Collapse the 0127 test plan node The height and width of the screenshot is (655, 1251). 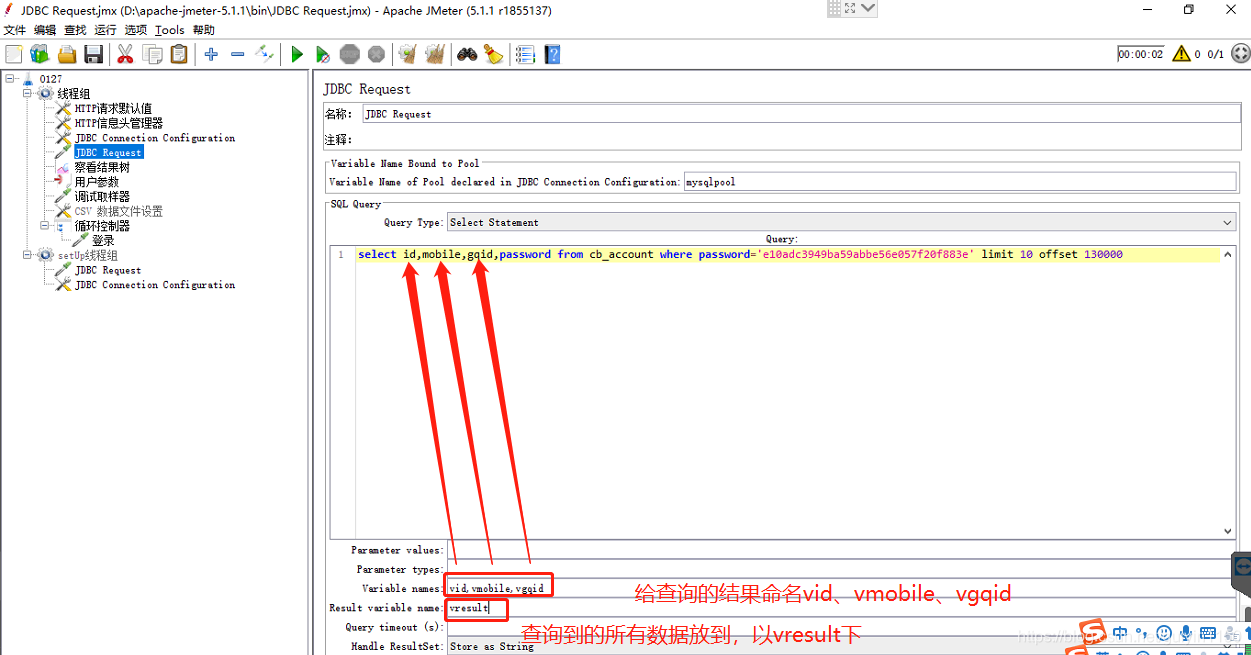point(10,79)
